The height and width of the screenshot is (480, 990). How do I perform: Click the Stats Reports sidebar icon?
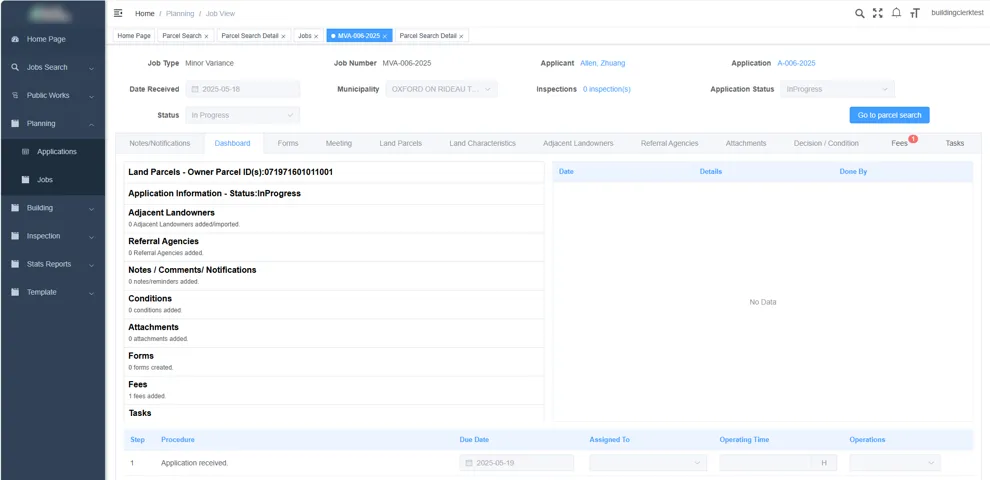pos(15,264)
